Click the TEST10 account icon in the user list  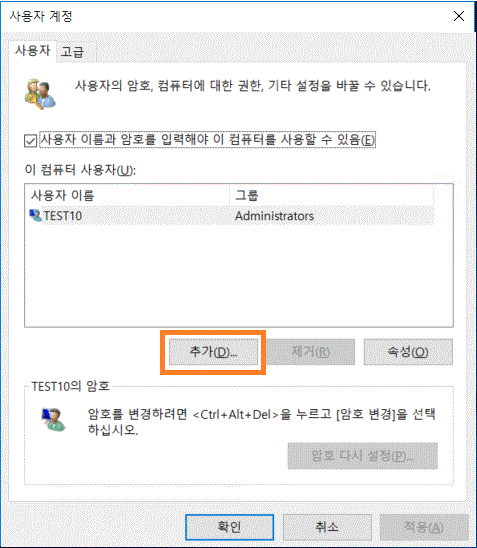click(36, 216)
